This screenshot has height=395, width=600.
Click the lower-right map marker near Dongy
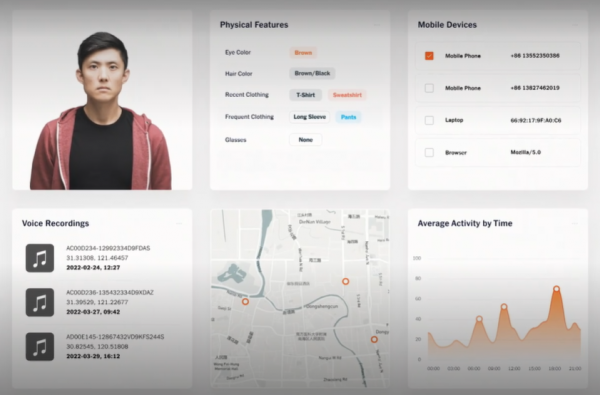point(374,339)
